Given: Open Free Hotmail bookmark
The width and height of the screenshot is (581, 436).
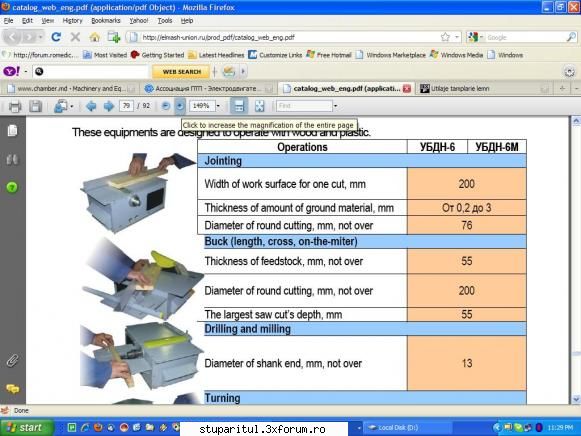Looking at the screenshot, I should 329,55.
